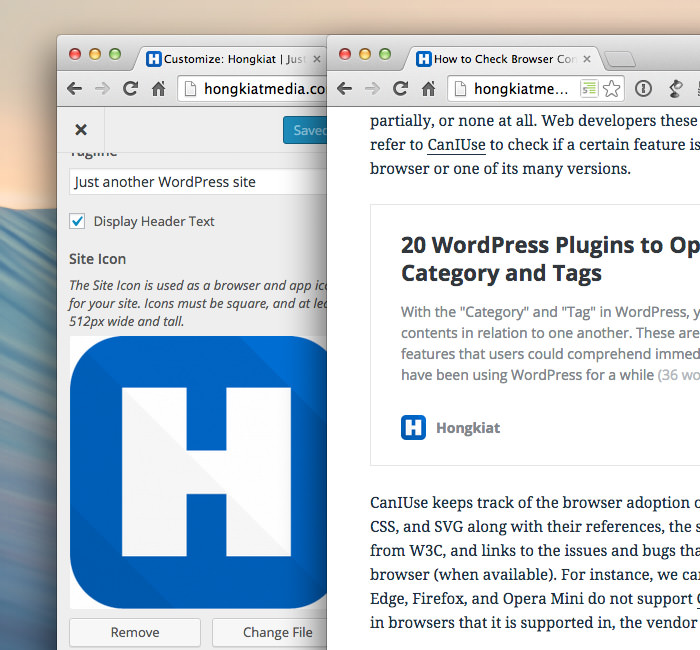The height and width of the screenshot is (650, 700).
Task: Open a new tab in right window
Action: click(620, 59)
